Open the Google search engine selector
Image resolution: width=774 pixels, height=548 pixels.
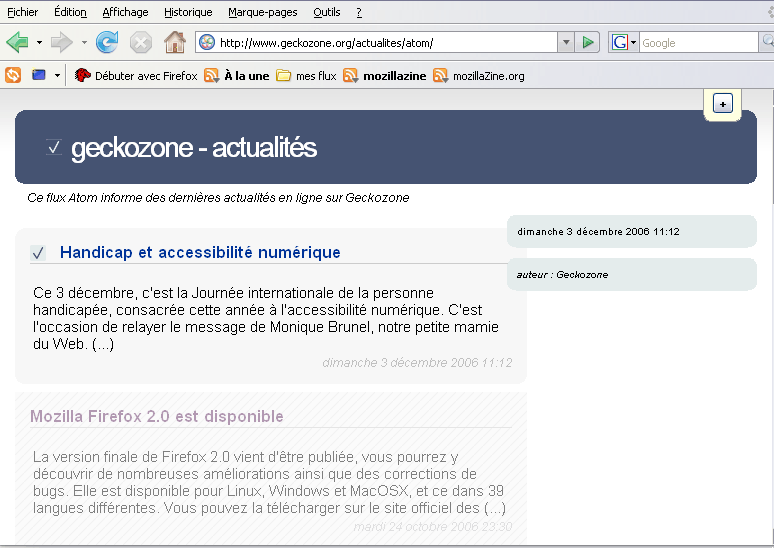click(x=624, y=42)
